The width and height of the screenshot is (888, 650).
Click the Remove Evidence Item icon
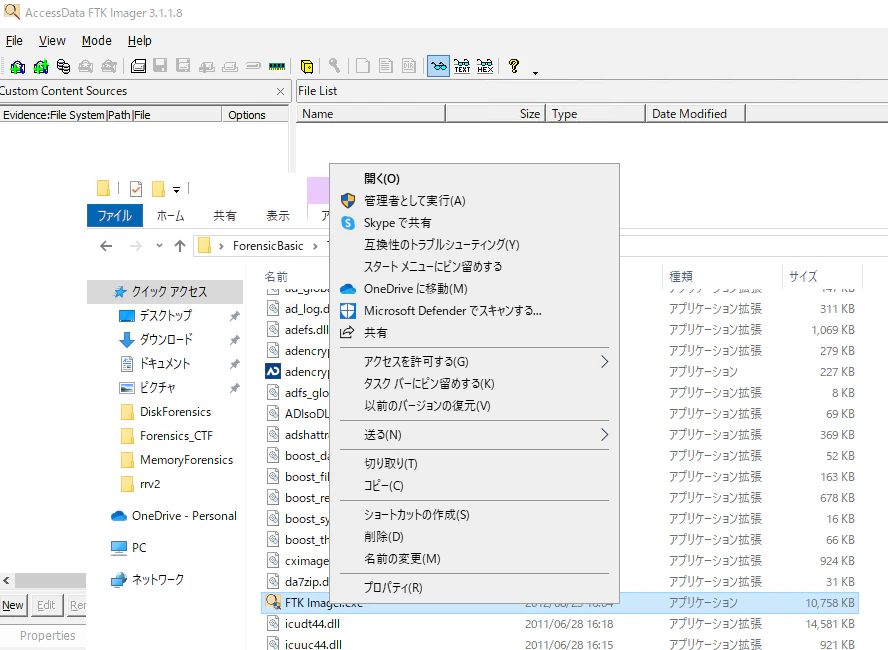(86, 66)
